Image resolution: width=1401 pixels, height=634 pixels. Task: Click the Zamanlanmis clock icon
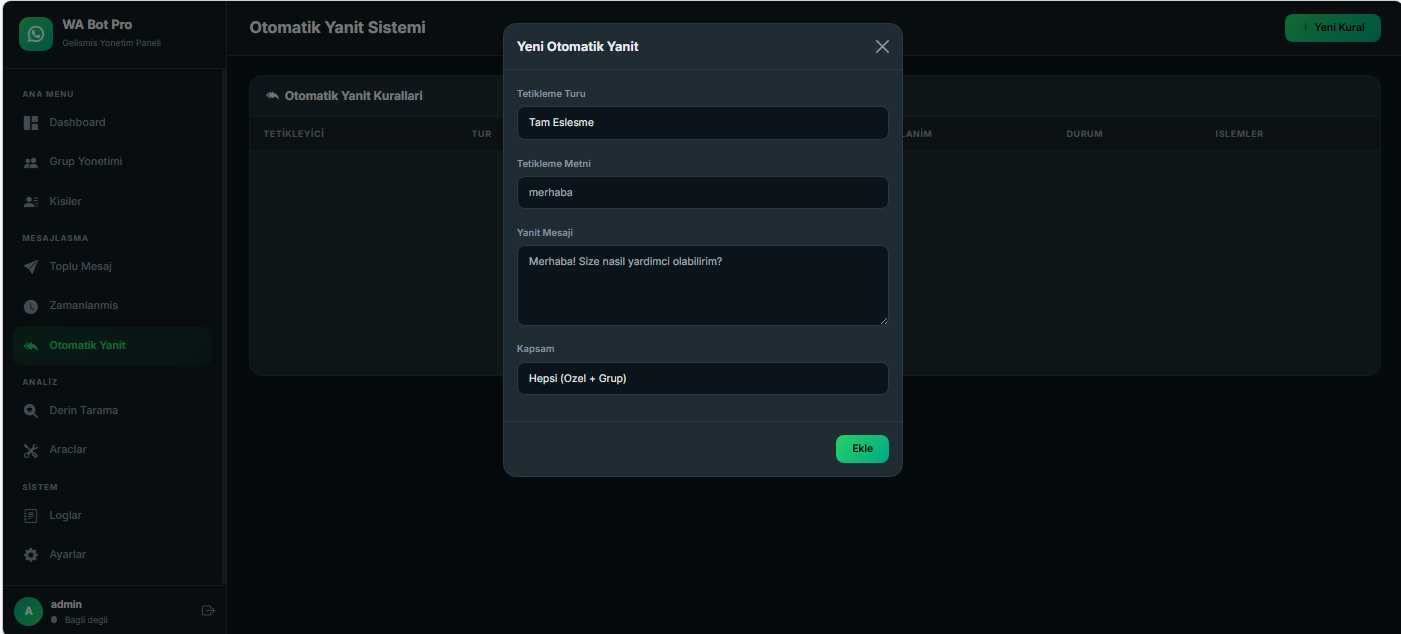click(x=31, y=306)
